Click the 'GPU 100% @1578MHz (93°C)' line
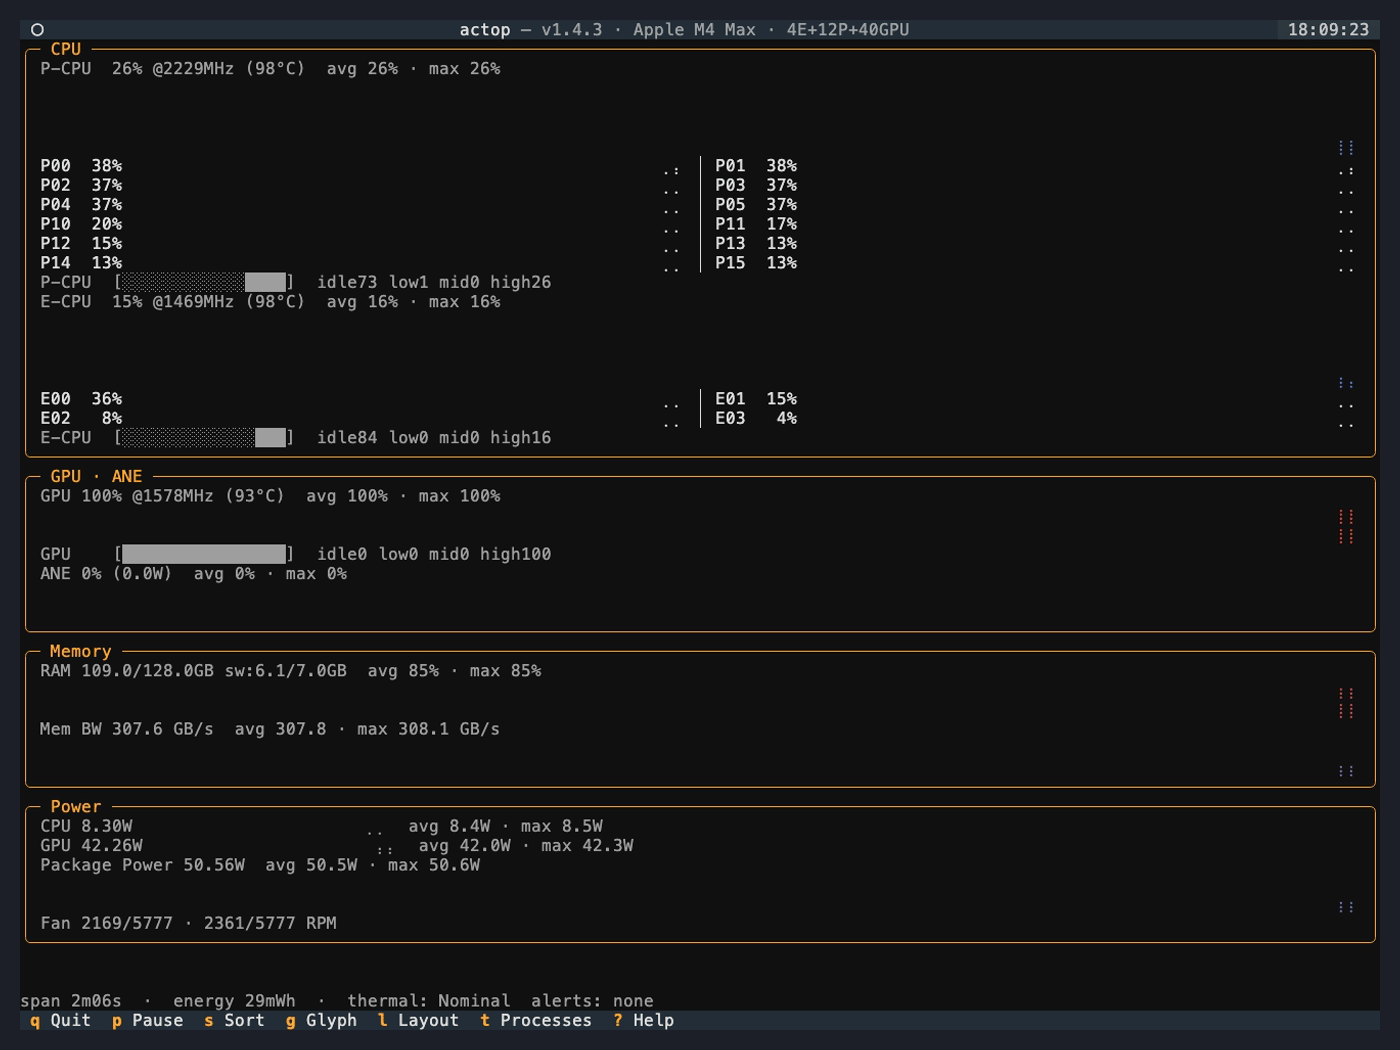The width and height of the screenshot is (1400, 1050). (x=270, y=496)
